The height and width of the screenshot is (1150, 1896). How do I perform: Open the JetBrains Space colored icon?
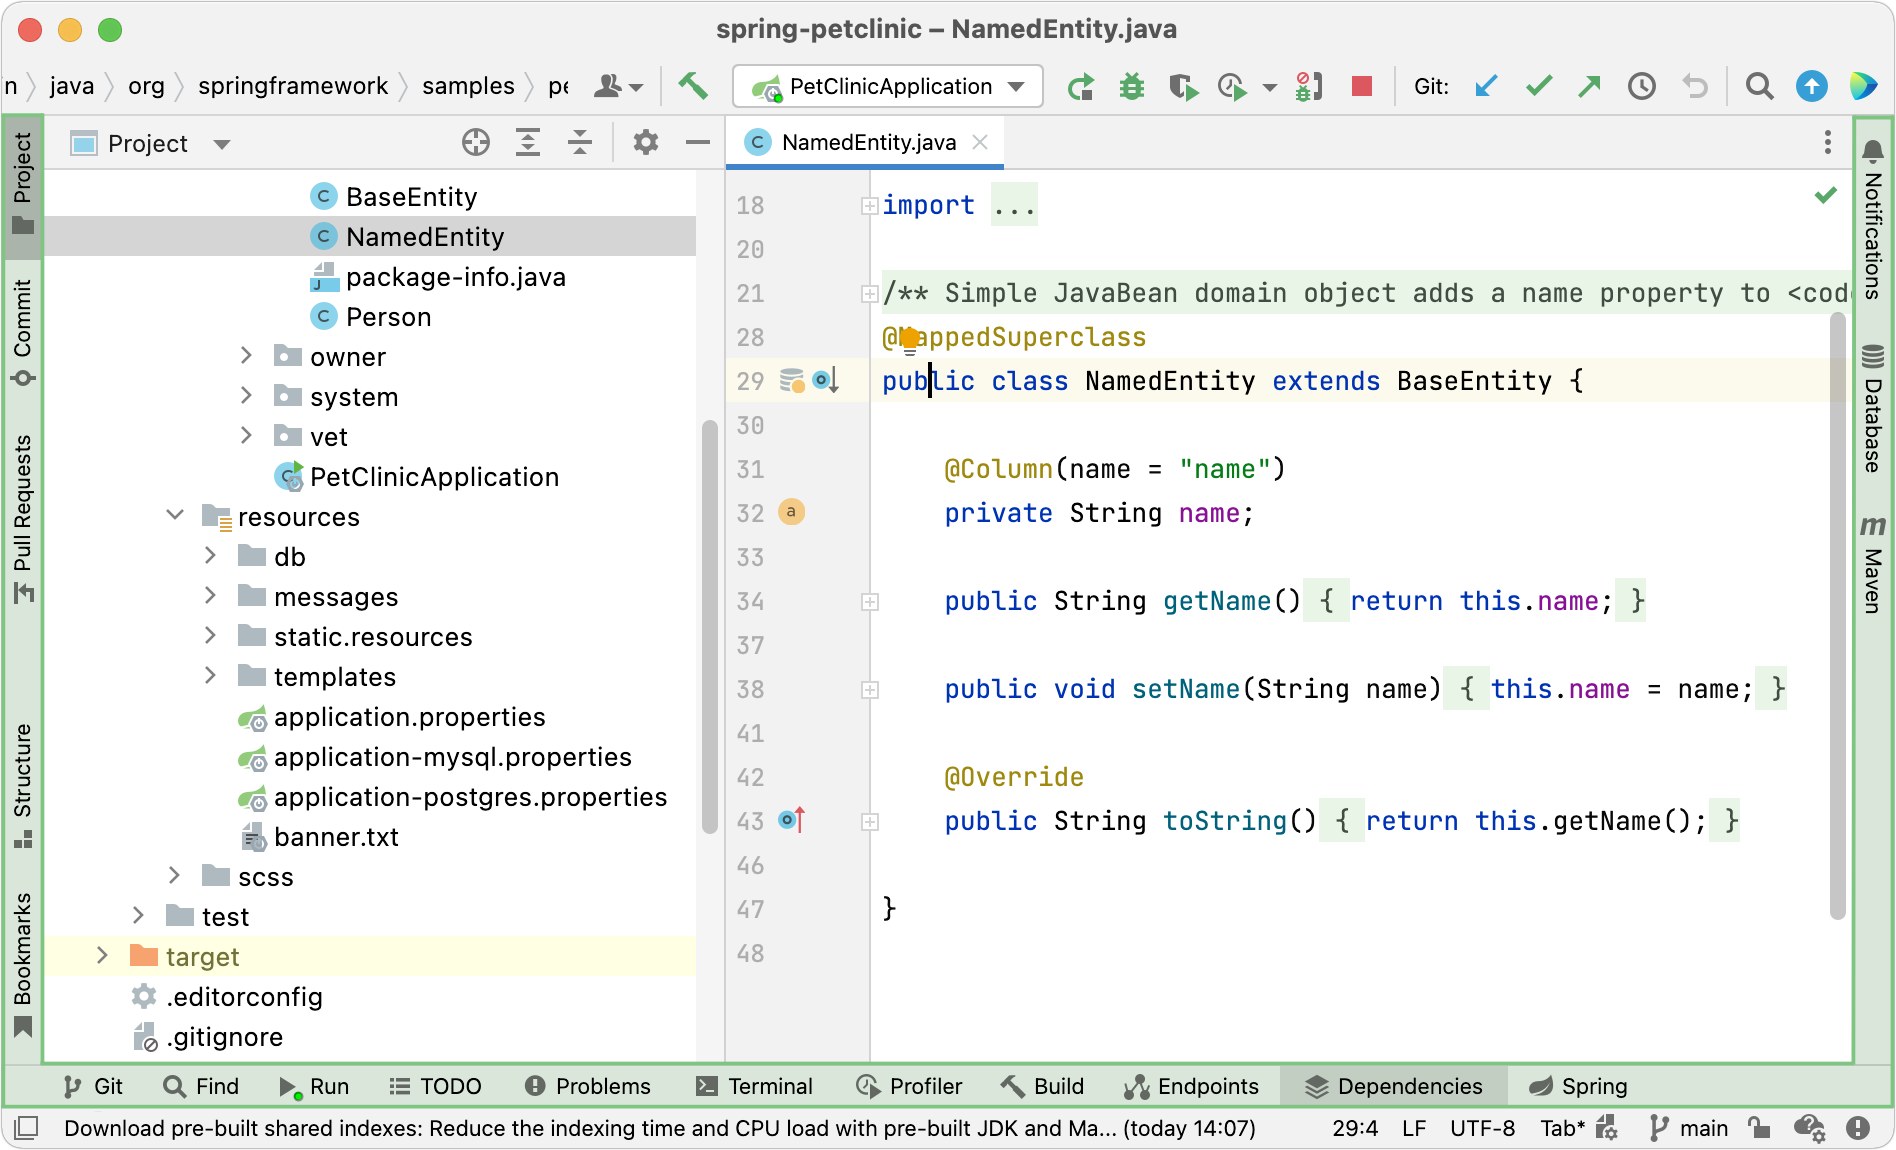(1863, 87)
